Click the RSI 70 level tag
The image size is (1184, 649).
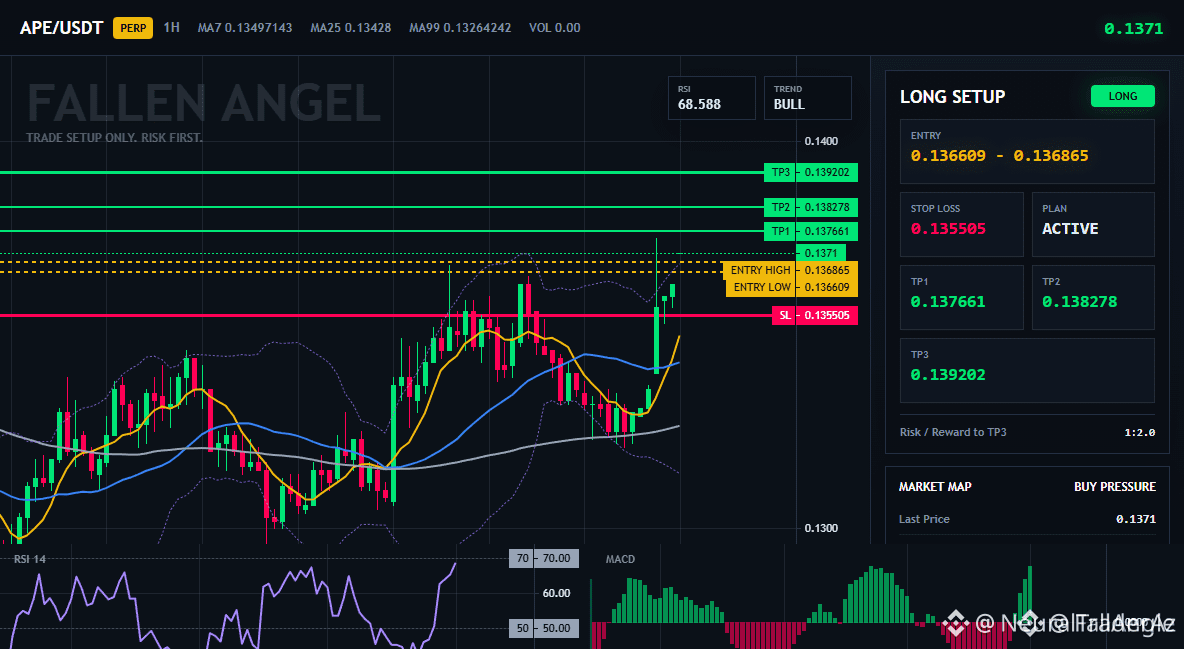544,558
